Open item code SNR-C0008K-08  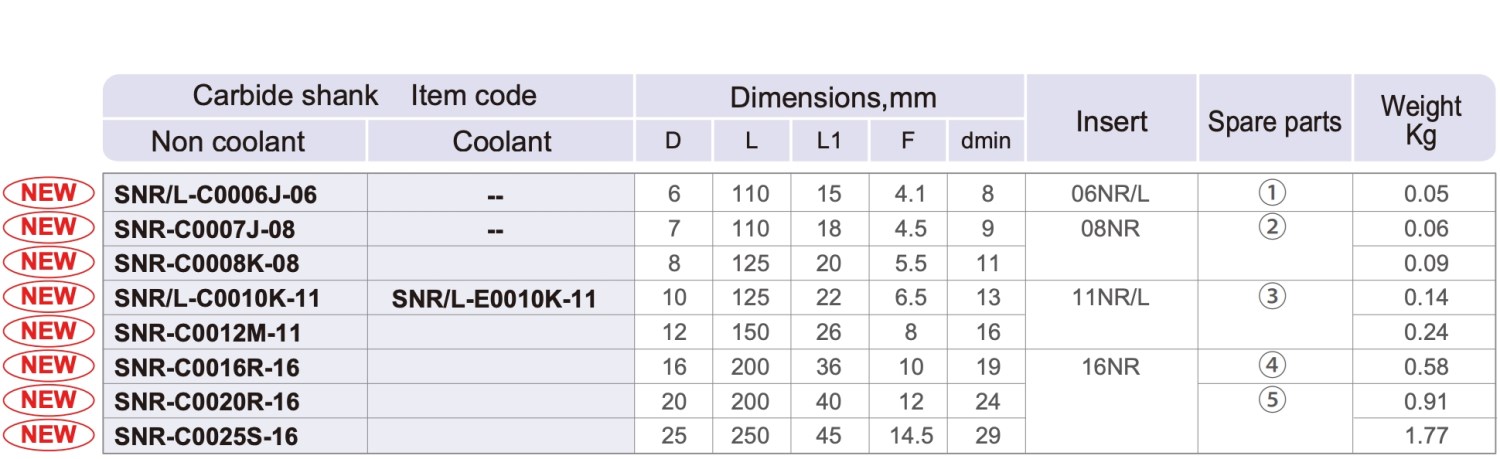[x=207, y=264]
